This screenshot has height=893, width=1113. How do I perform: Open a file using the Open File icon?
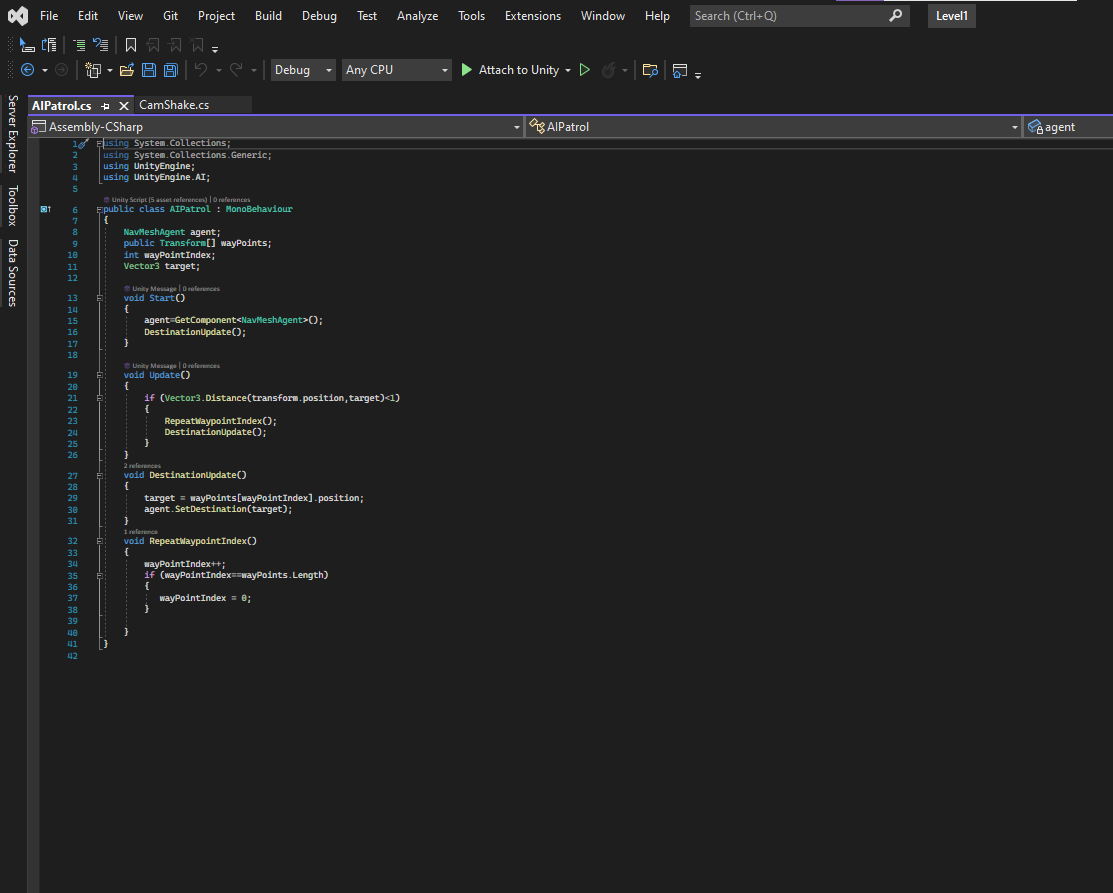pos(127,70)
